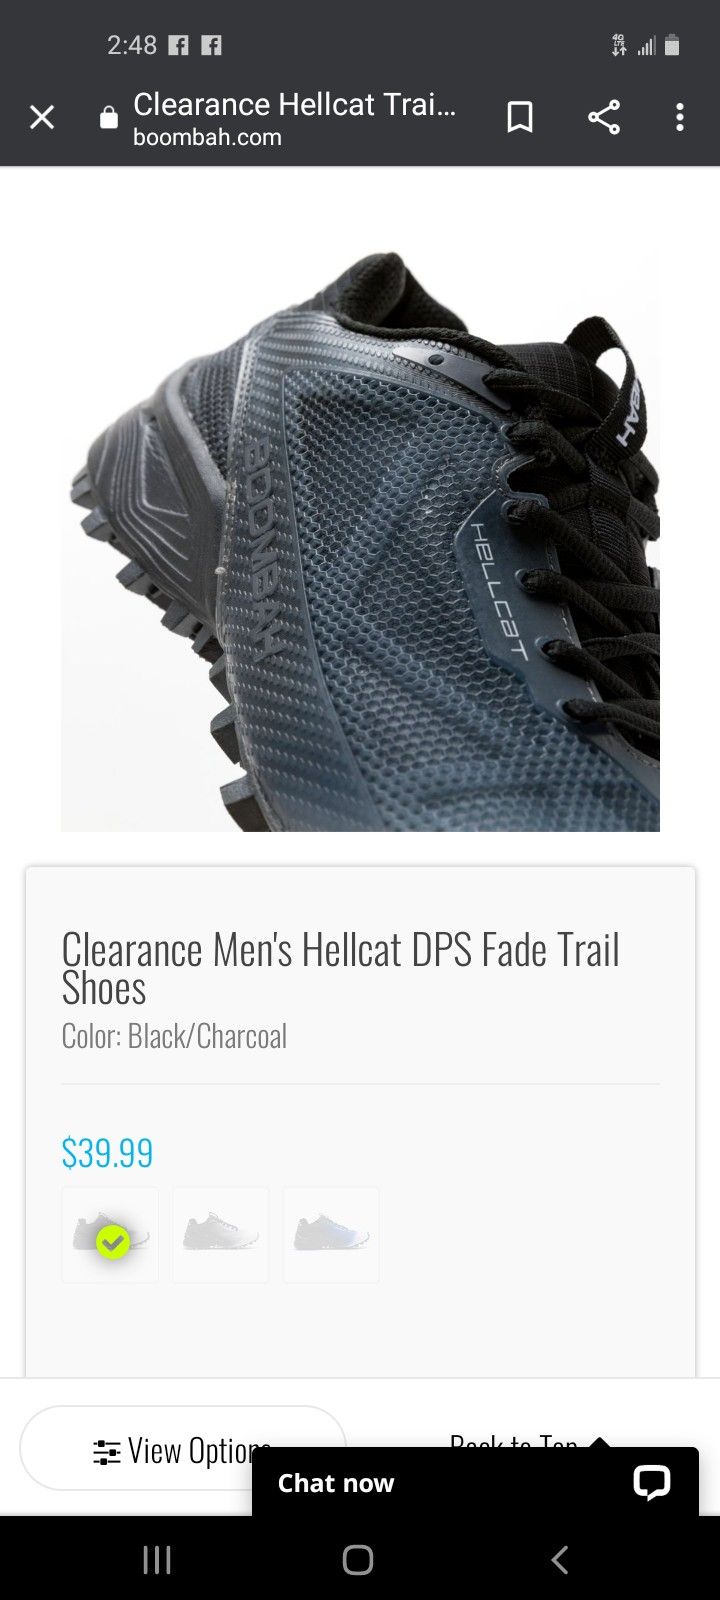Image resolution: width=720 pixels, height=1600 pixels.
Task: Expand Back to Top arrow
Action: [x=600, y=1442]
